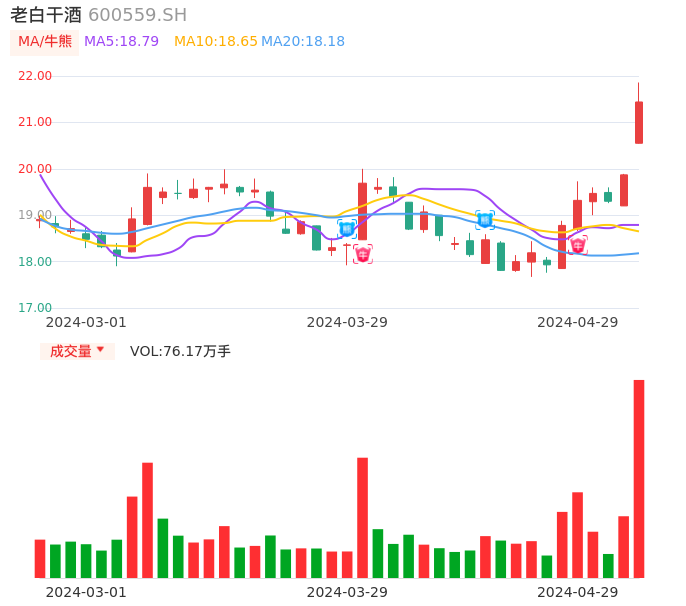Click the 2024-04-29 date on the price chart
Image resolution: width=686 pixels, height=606 pixels.
click(578, 322)
